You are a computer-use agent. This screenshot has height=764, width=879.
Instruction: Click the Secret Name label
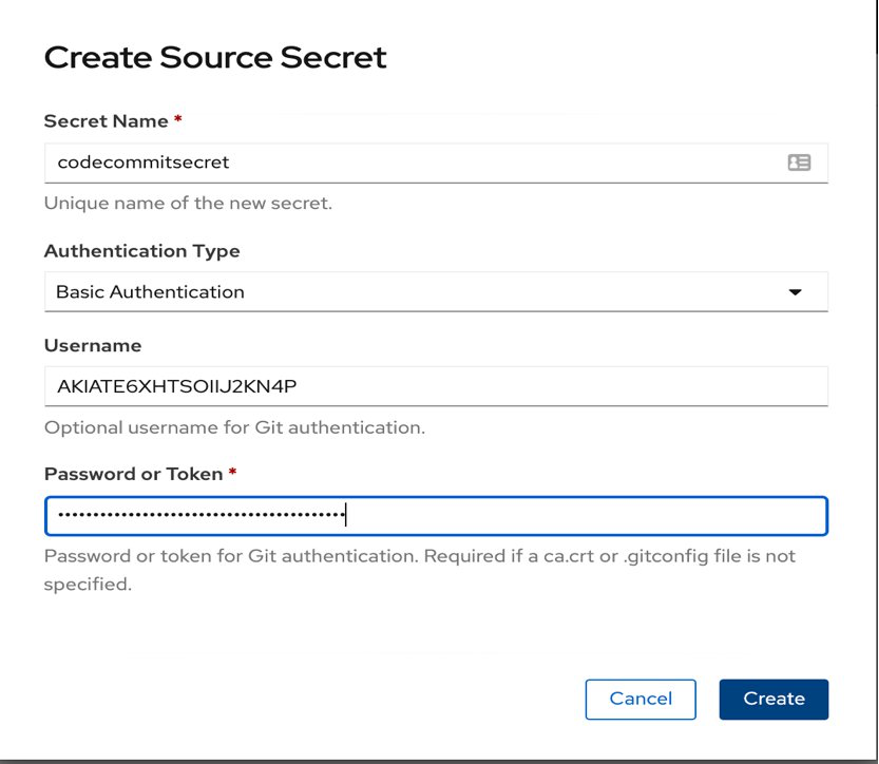(106, 121)
